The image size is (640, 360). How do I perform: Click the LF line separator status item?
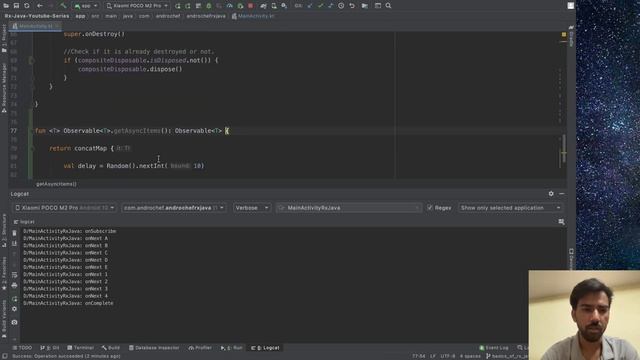point(433,356)
